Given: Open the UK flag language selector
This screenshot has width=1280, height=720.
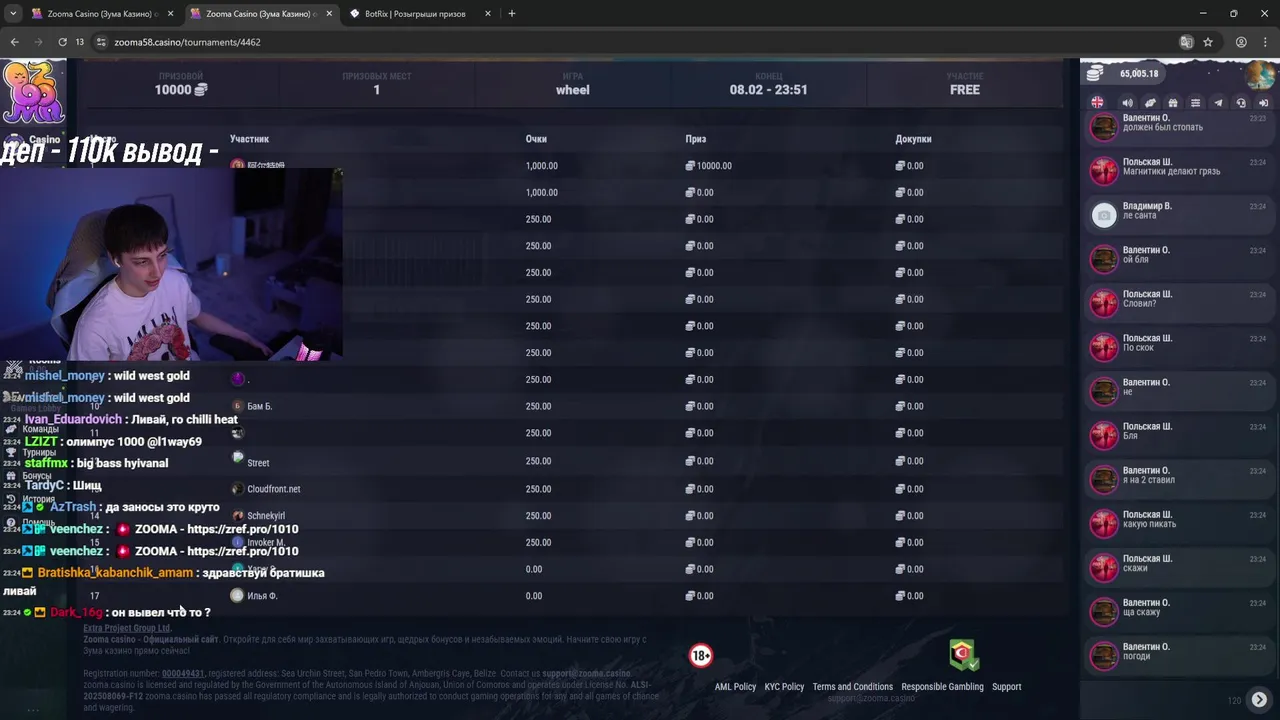Looking at the screenshot, I should (1097, 103).
